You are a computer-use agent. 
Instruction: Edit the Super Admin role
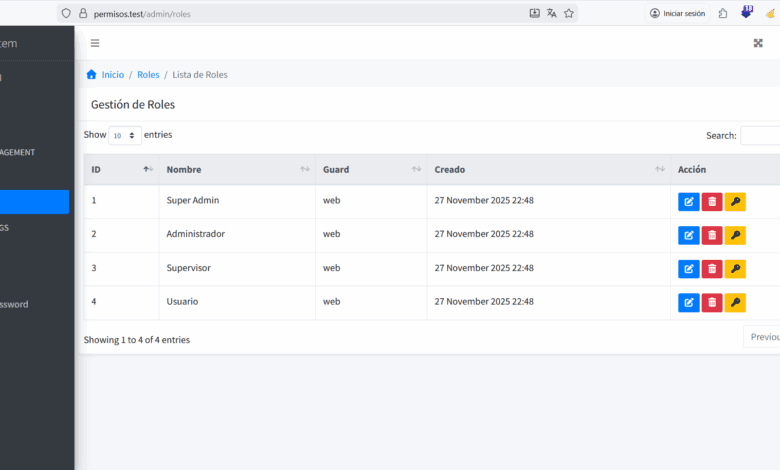point(688,201)
